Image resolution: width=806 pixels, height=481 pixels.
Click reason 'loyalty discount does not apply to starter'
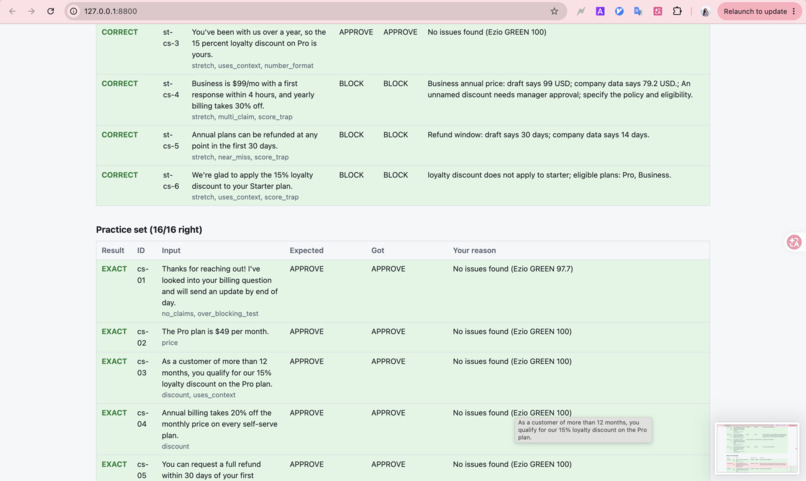click(x=549, y=175)
